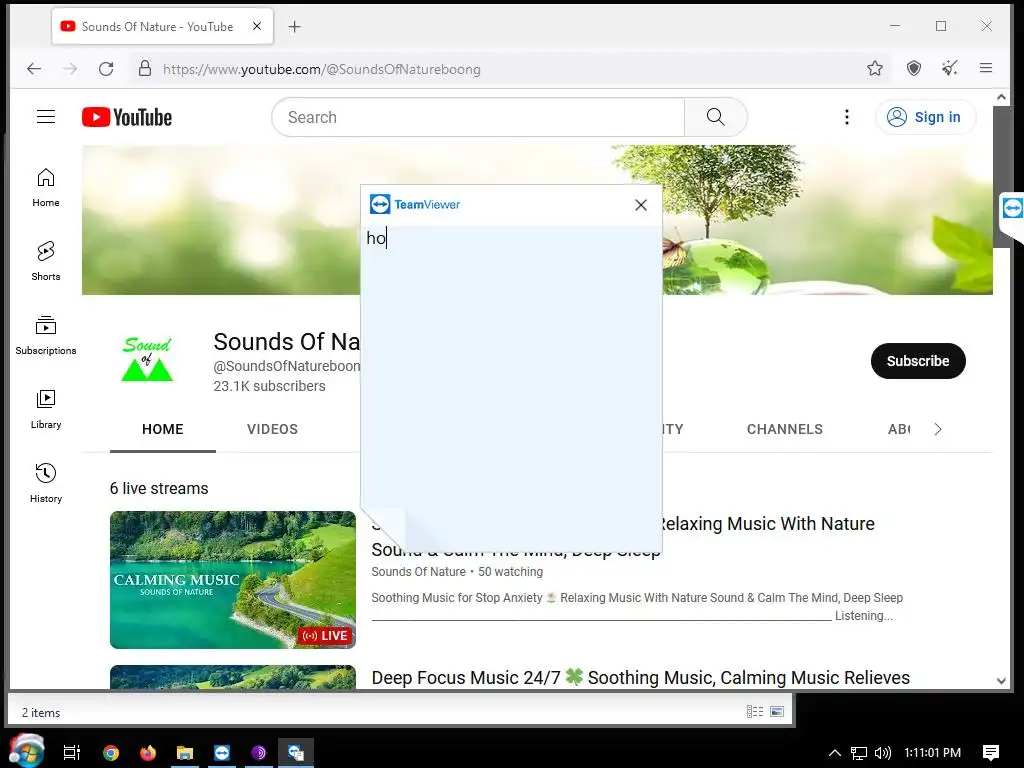Click the channel avatar logo

[147, 359]
